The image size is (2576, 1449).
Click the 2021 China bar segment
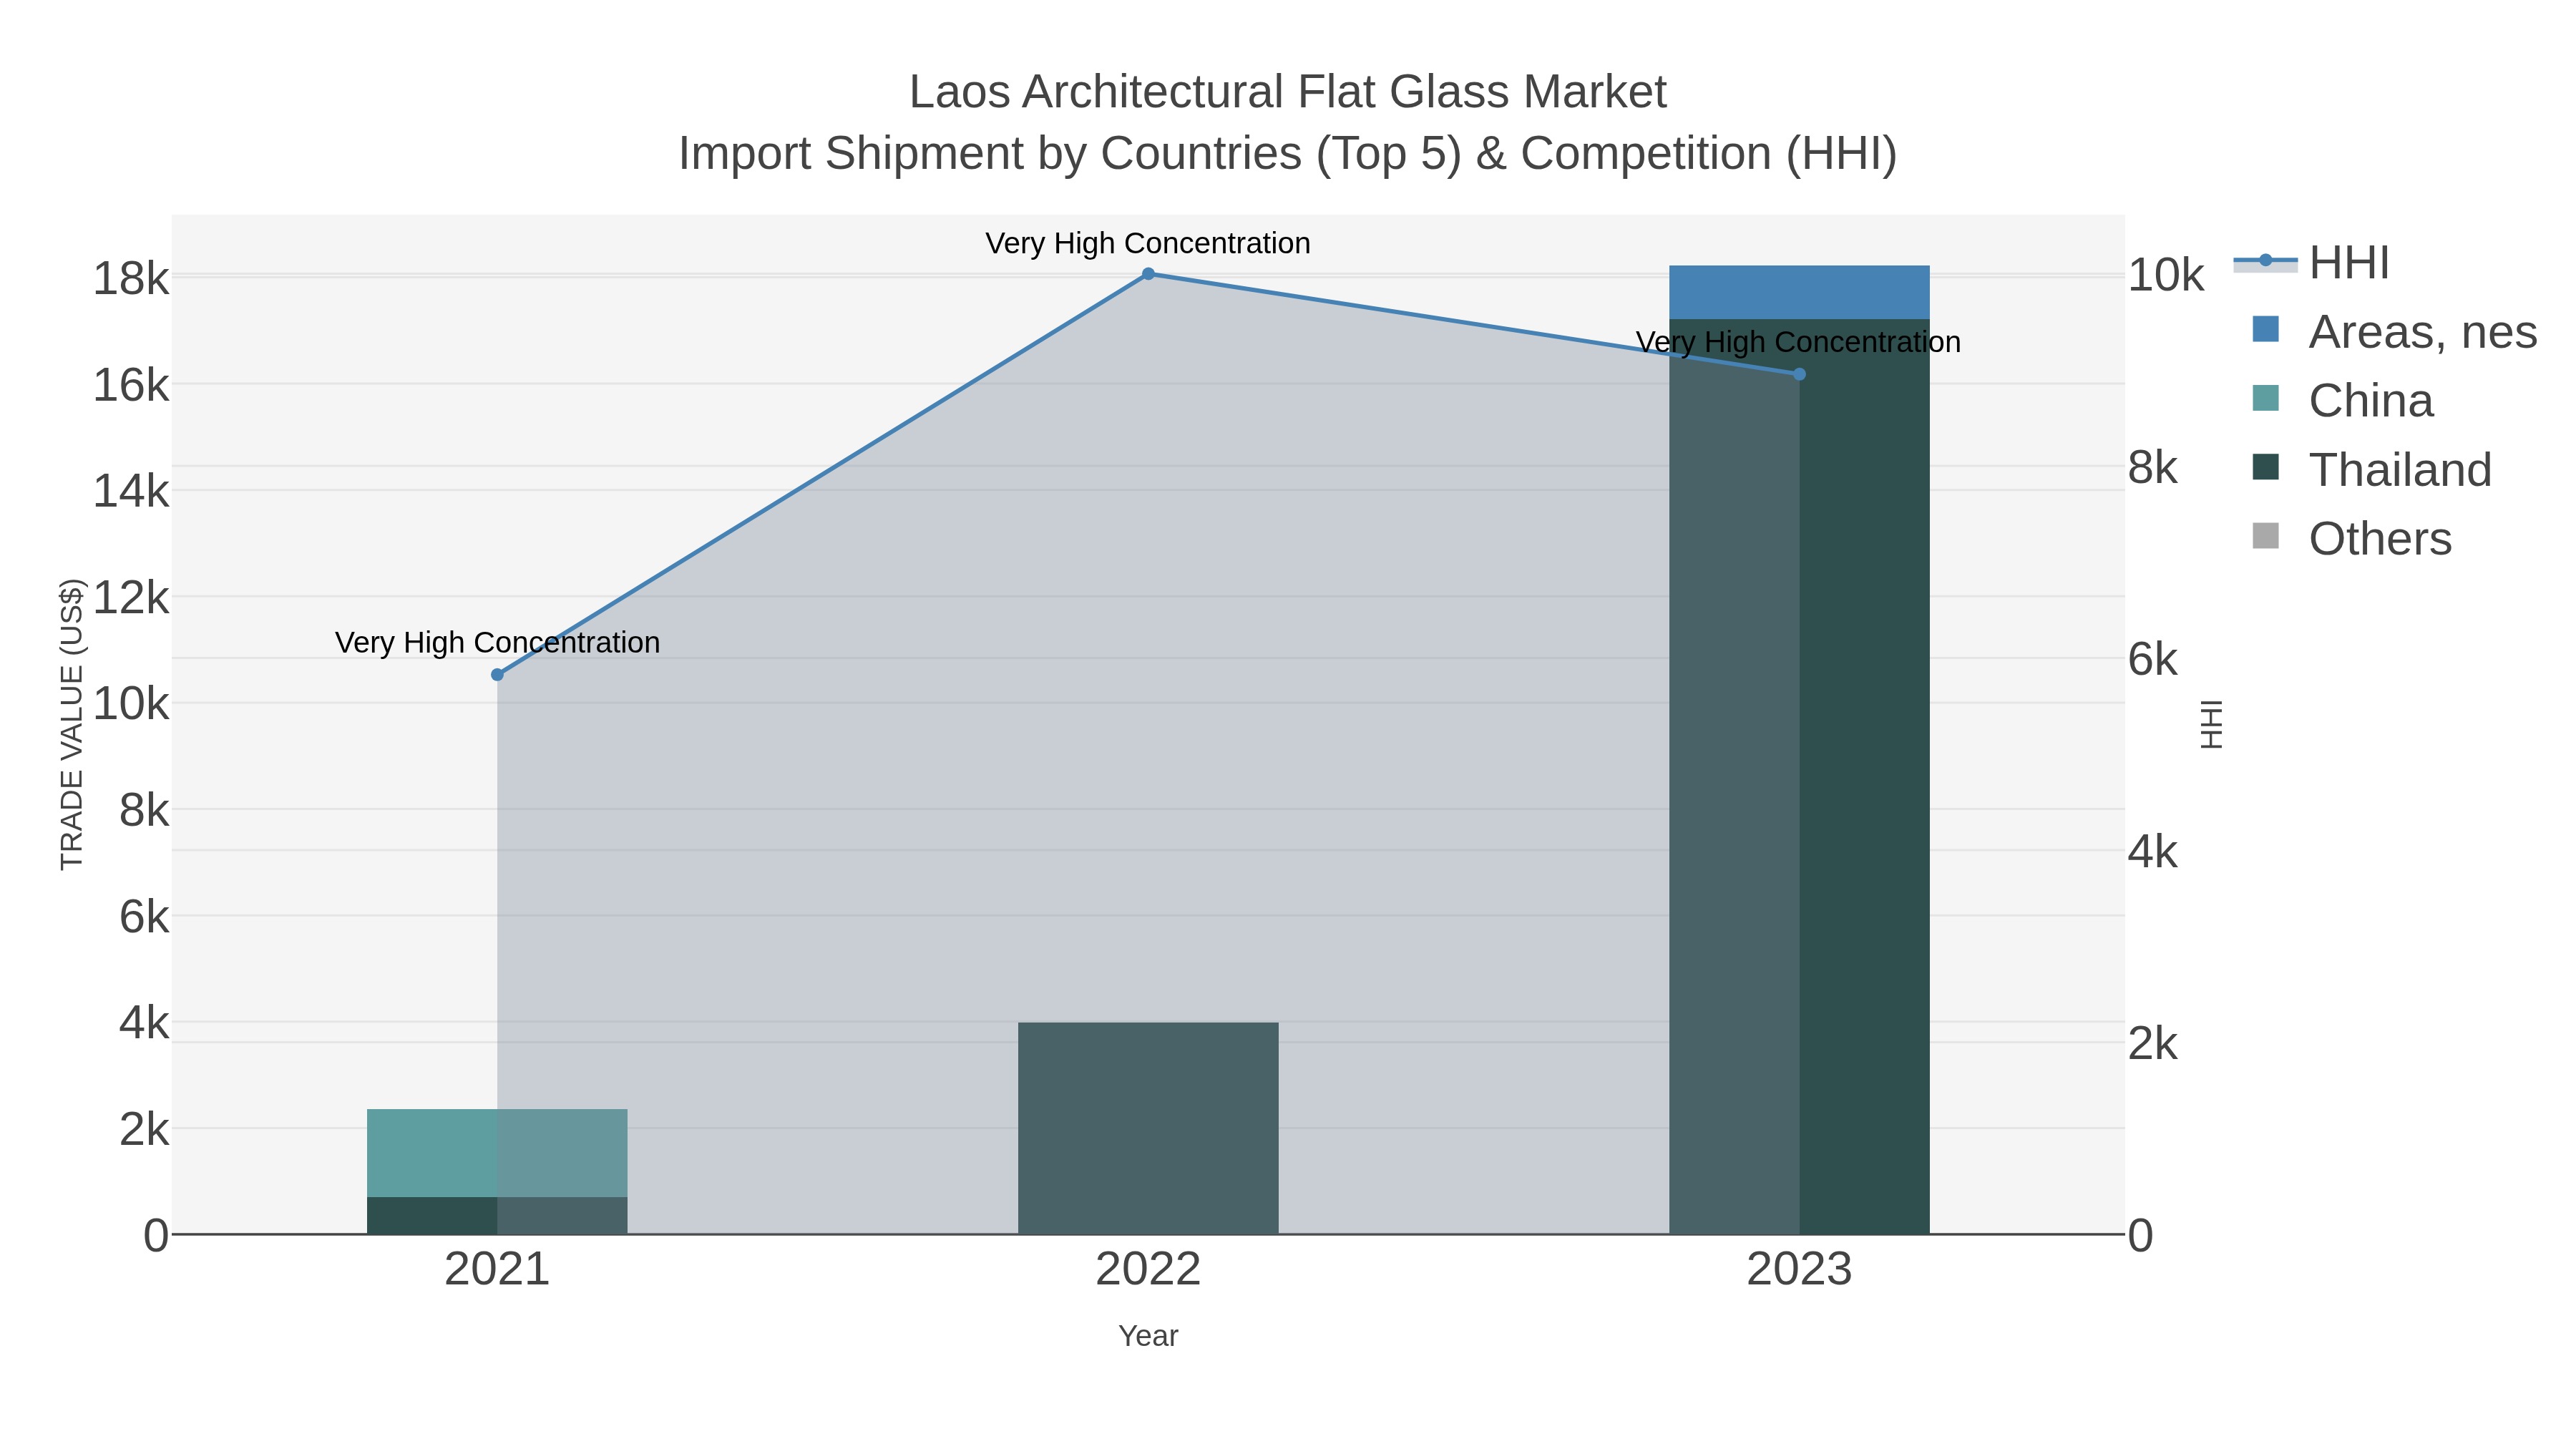click(x=497, y=1153)
